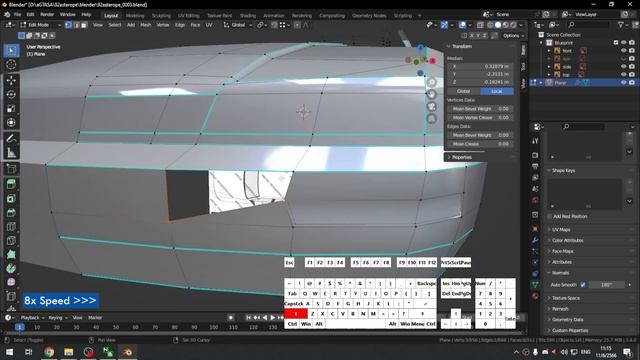Uncheck the Blueprint collection exclude checkbox
Viewport: 640px width, 360px height.
[616, 42]
